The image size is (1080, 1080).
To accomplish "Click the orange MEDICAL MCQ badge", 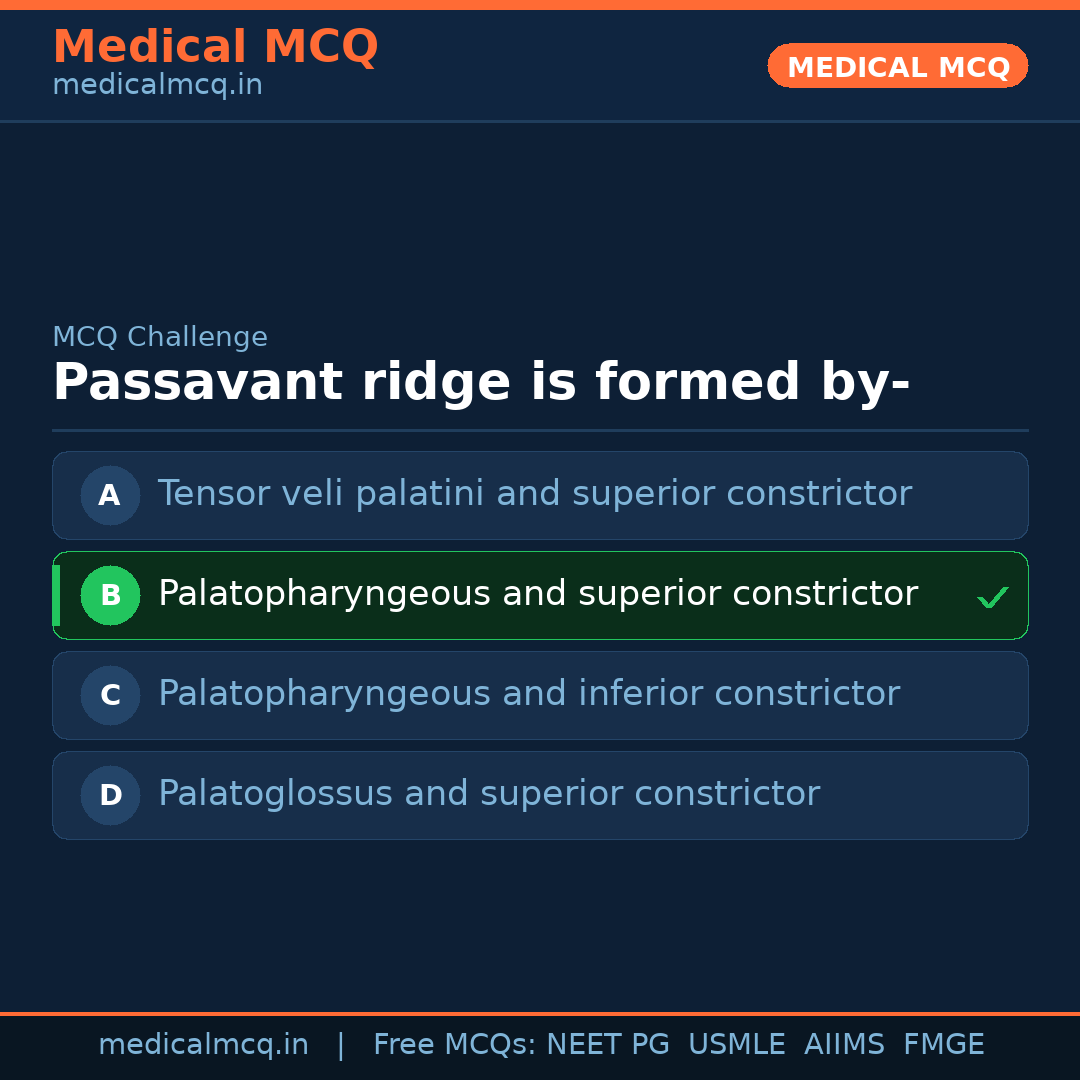I will pyautogui.click(x=897, y=66).
